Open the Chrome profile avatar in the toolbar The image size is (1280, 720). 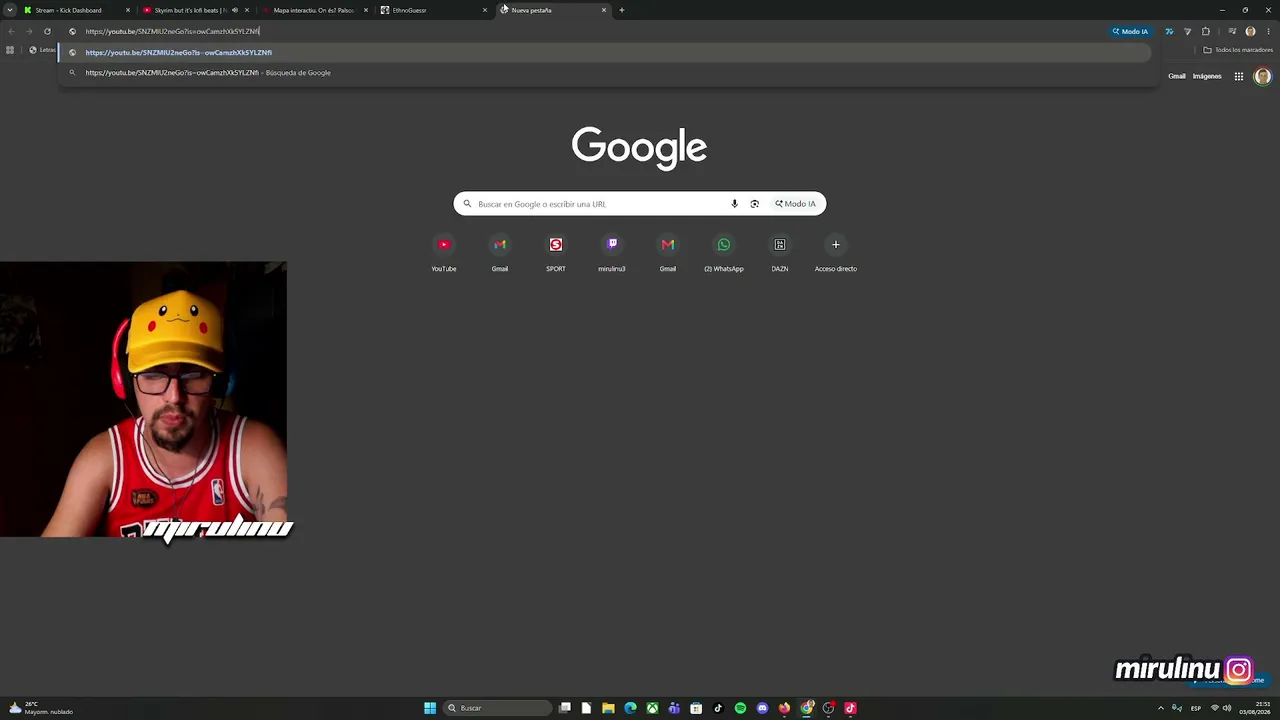pos(1250,31)
